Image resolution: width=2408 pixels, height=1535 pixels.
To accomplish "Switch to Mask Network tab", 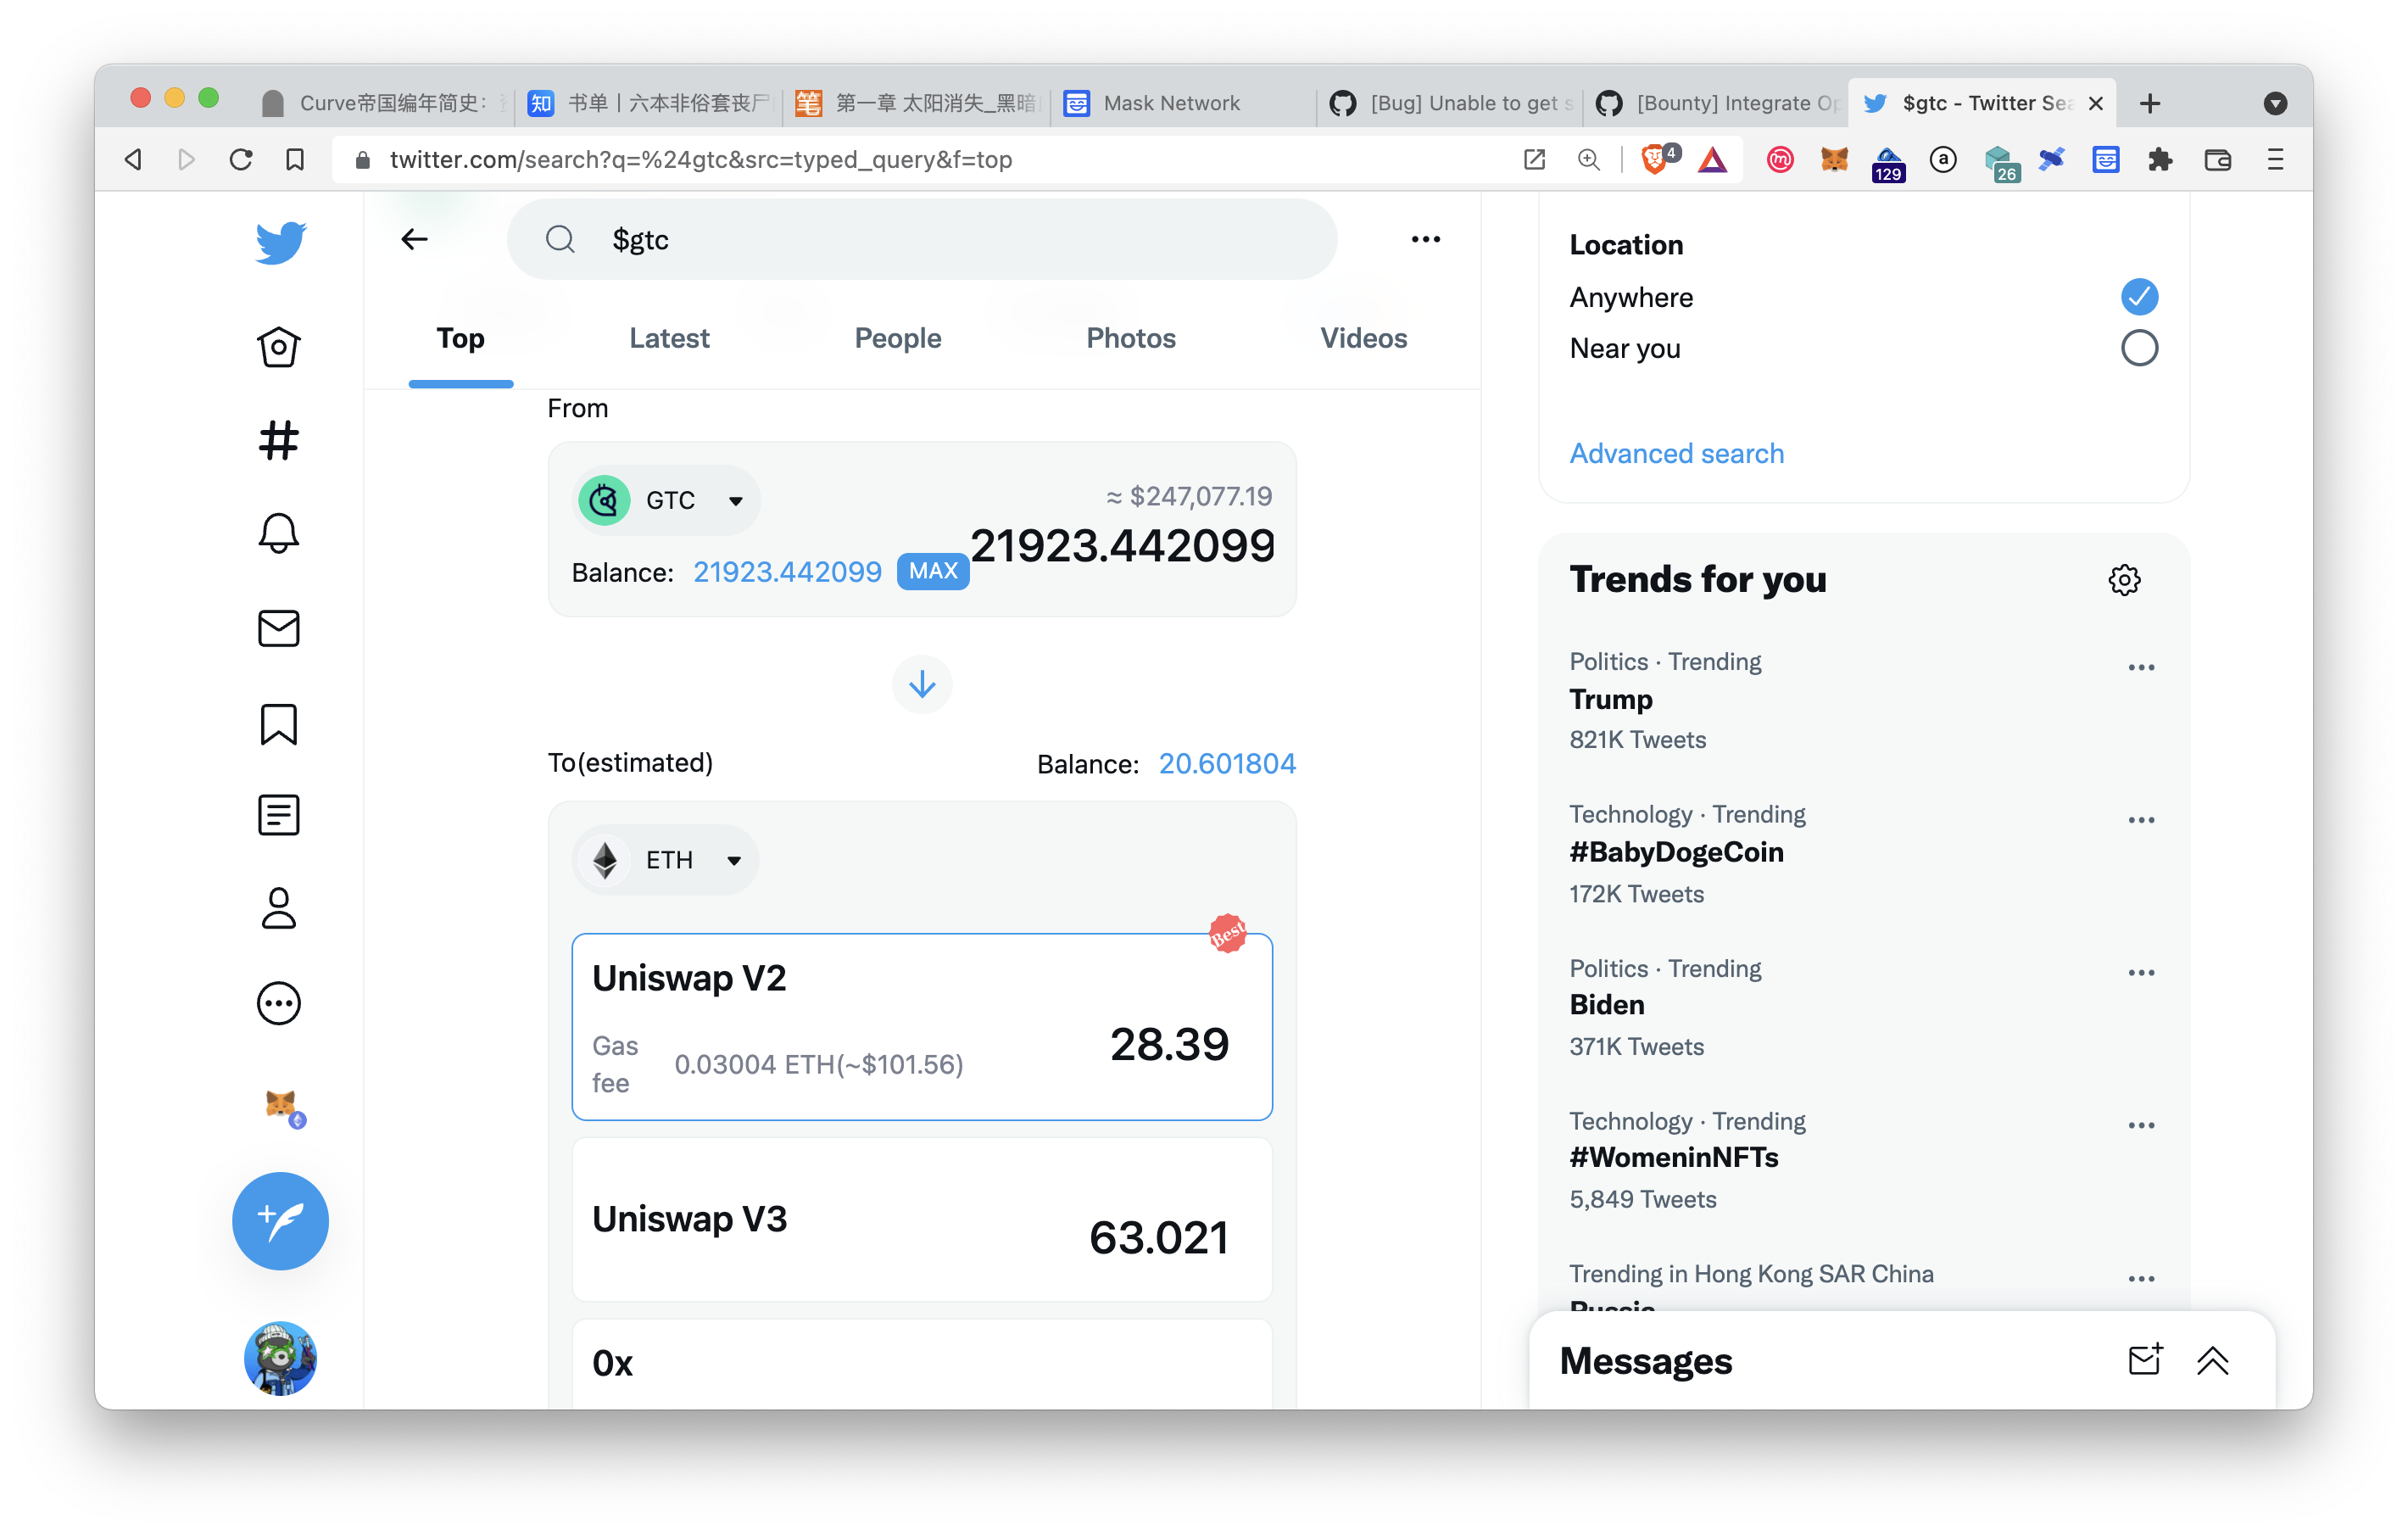I will tap(1183, 102).
